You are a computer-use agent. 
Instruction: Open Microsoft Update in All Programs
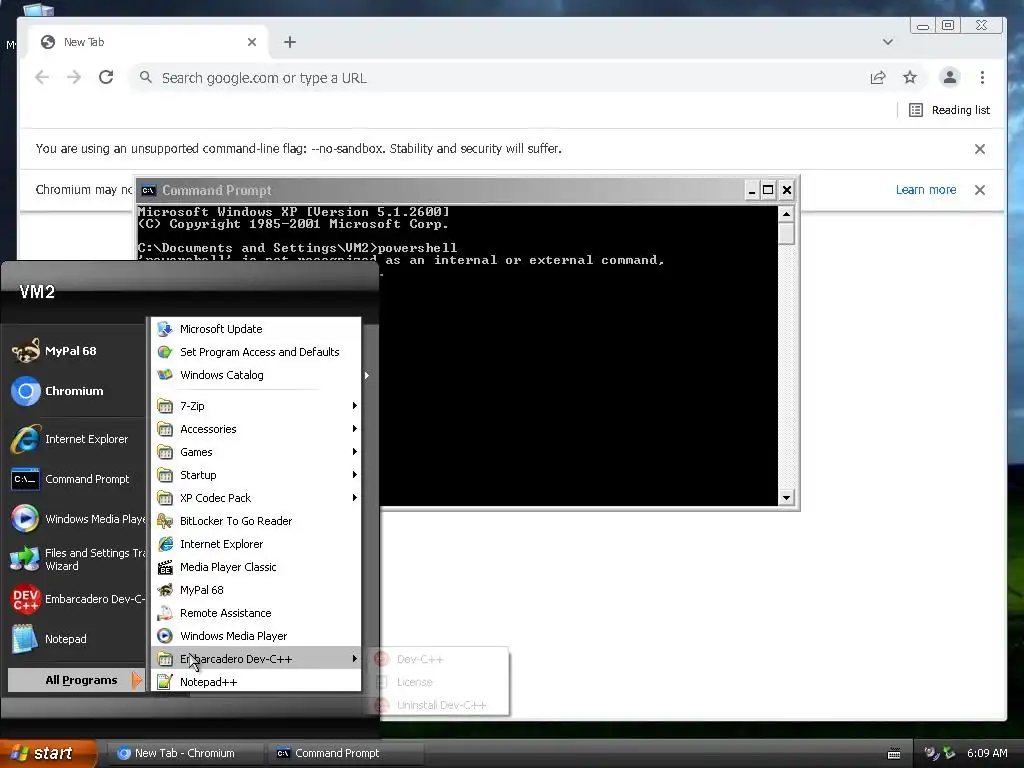click(256, 328)
